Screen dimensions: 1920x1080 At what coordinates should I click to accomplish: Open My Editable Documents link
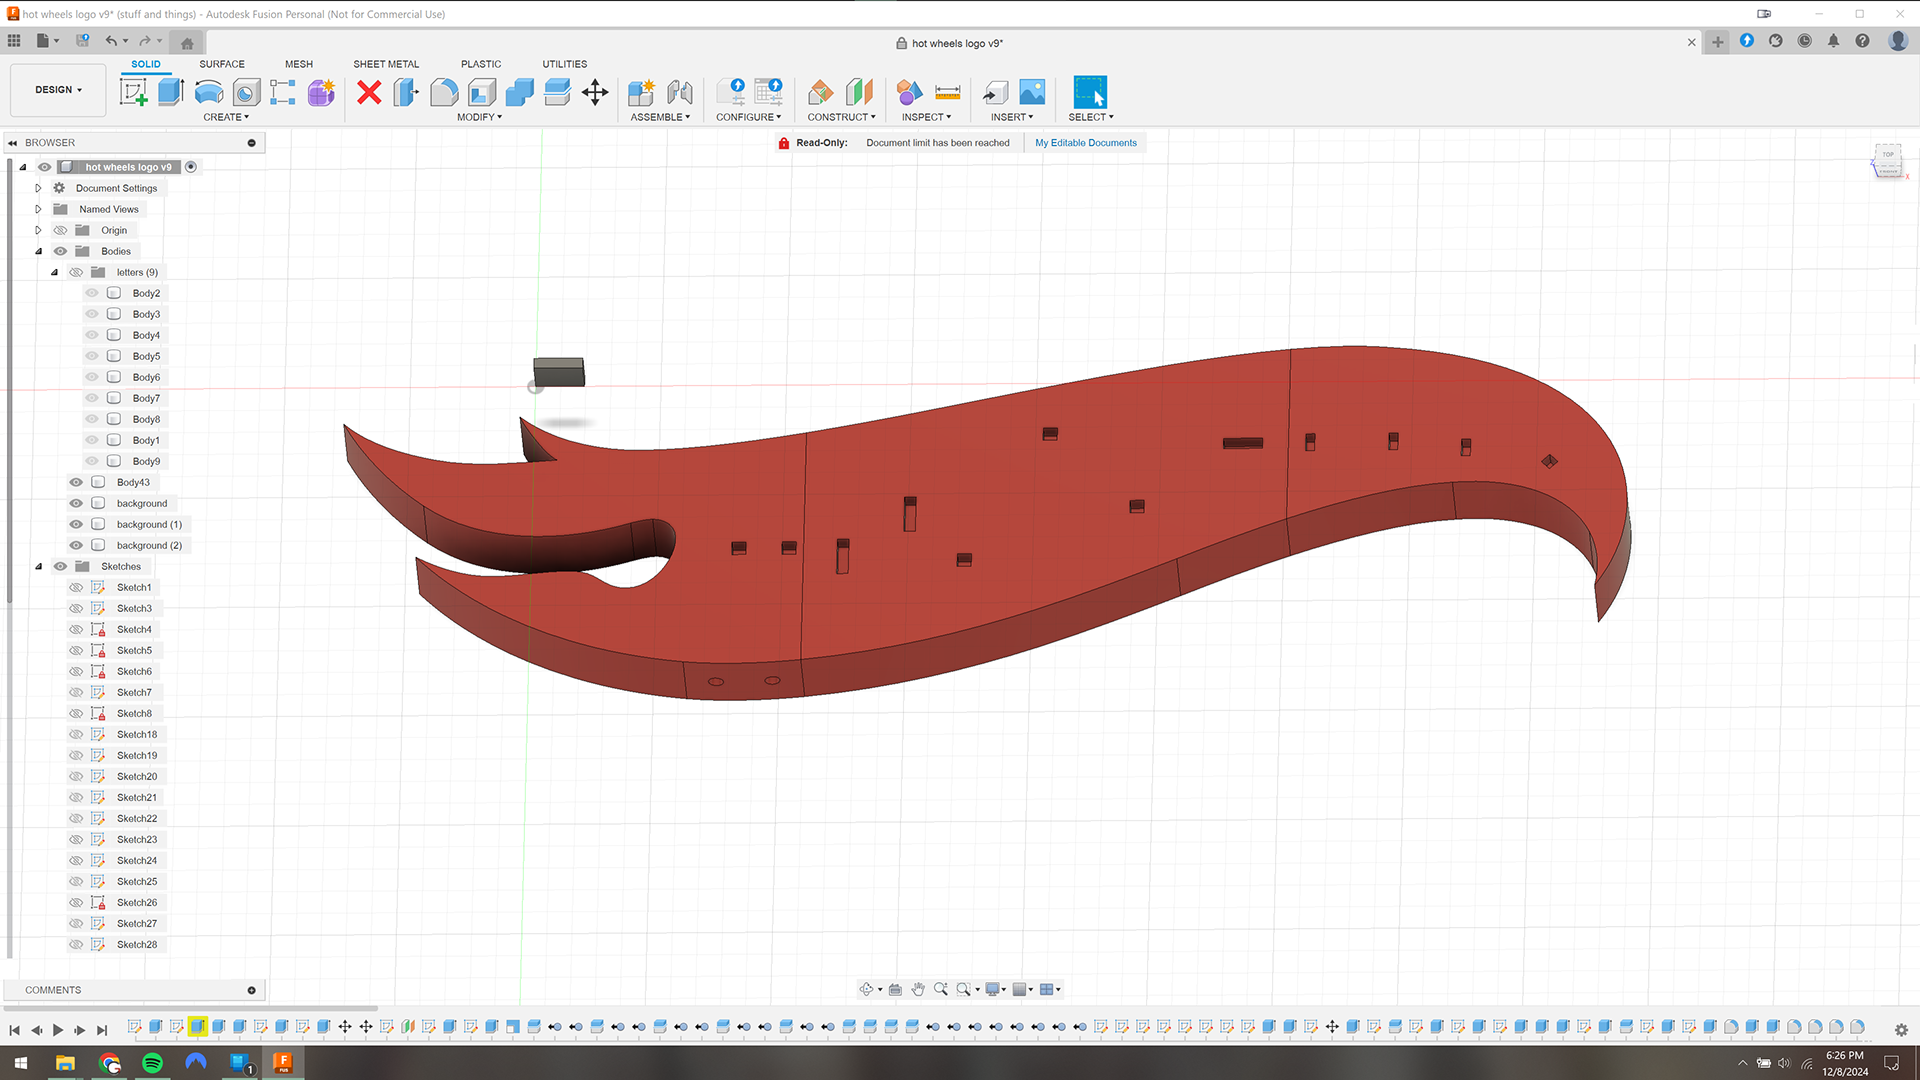click(1086, 143)
